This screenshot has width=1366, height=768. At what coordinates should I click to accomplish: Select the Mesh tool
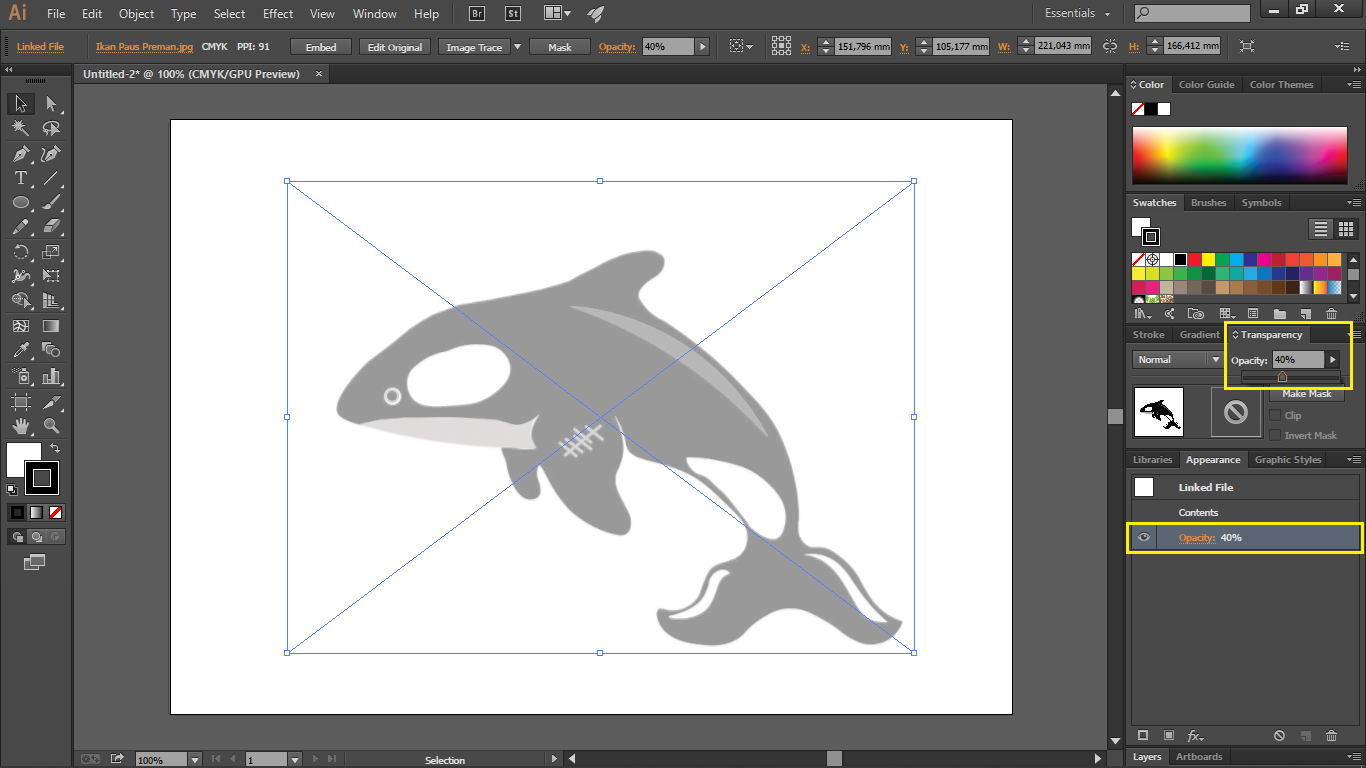(20, 326)
